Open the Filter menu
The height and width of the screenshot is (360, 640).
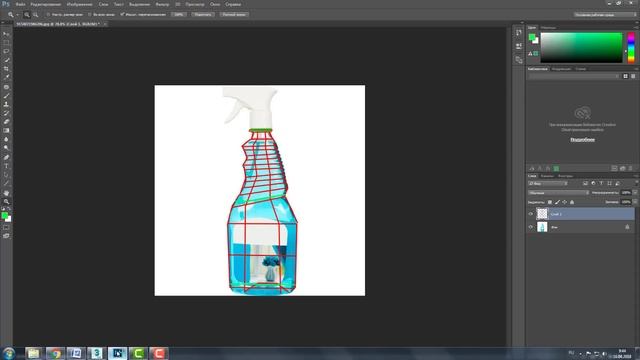[162, 4]
